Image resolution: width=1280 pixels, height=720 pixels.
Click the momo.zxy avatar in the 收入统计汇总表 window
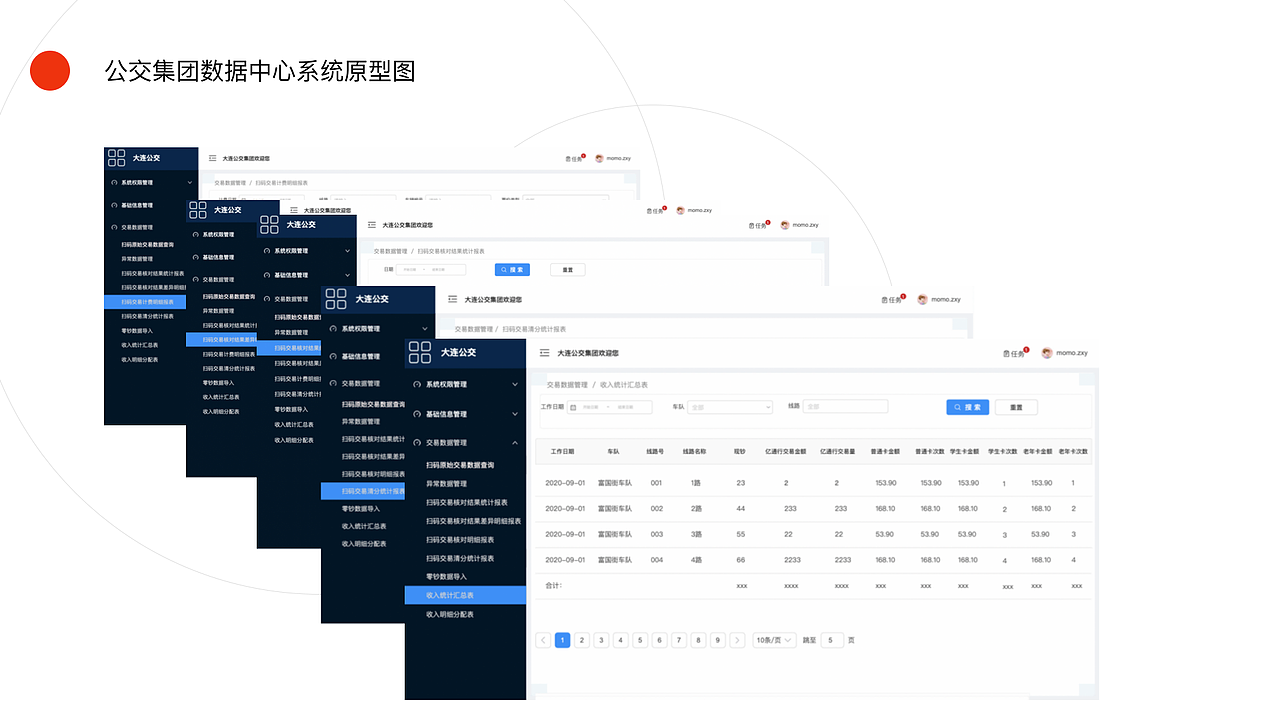tap(1047, 353)
